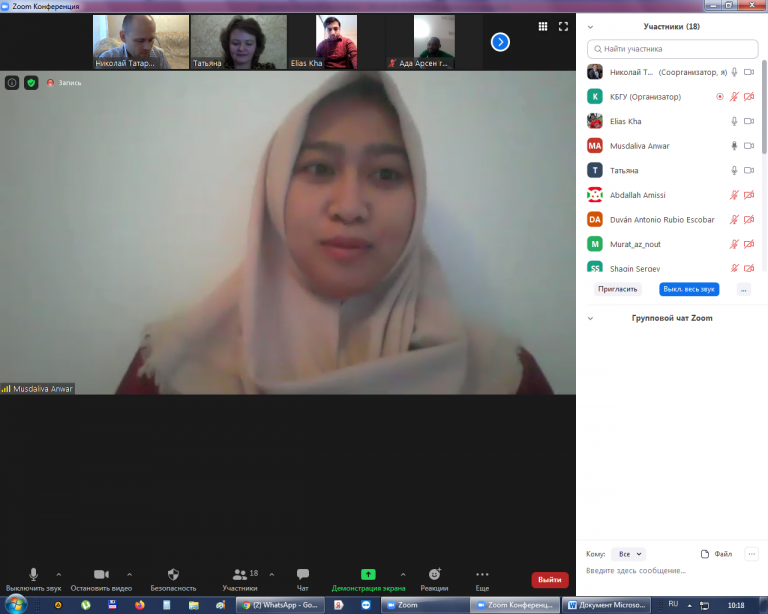
Task: Open the More (Еще) three-dot toolbar icon
Action: [x=482, y=575]
